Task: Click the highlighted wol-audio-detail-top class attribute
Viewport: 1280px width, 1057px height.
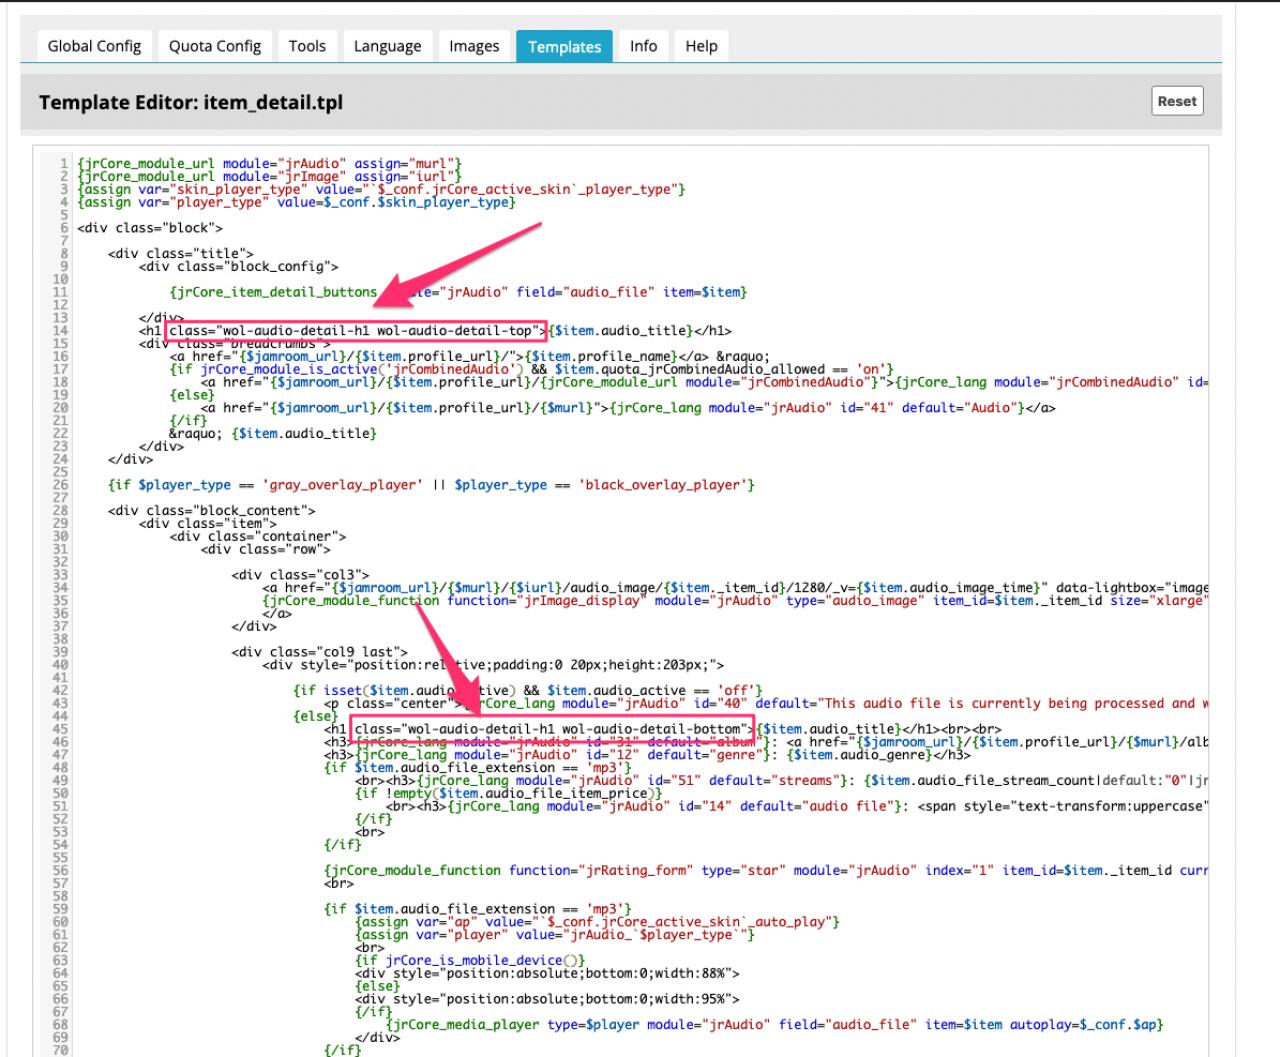Action: (356, 331)
